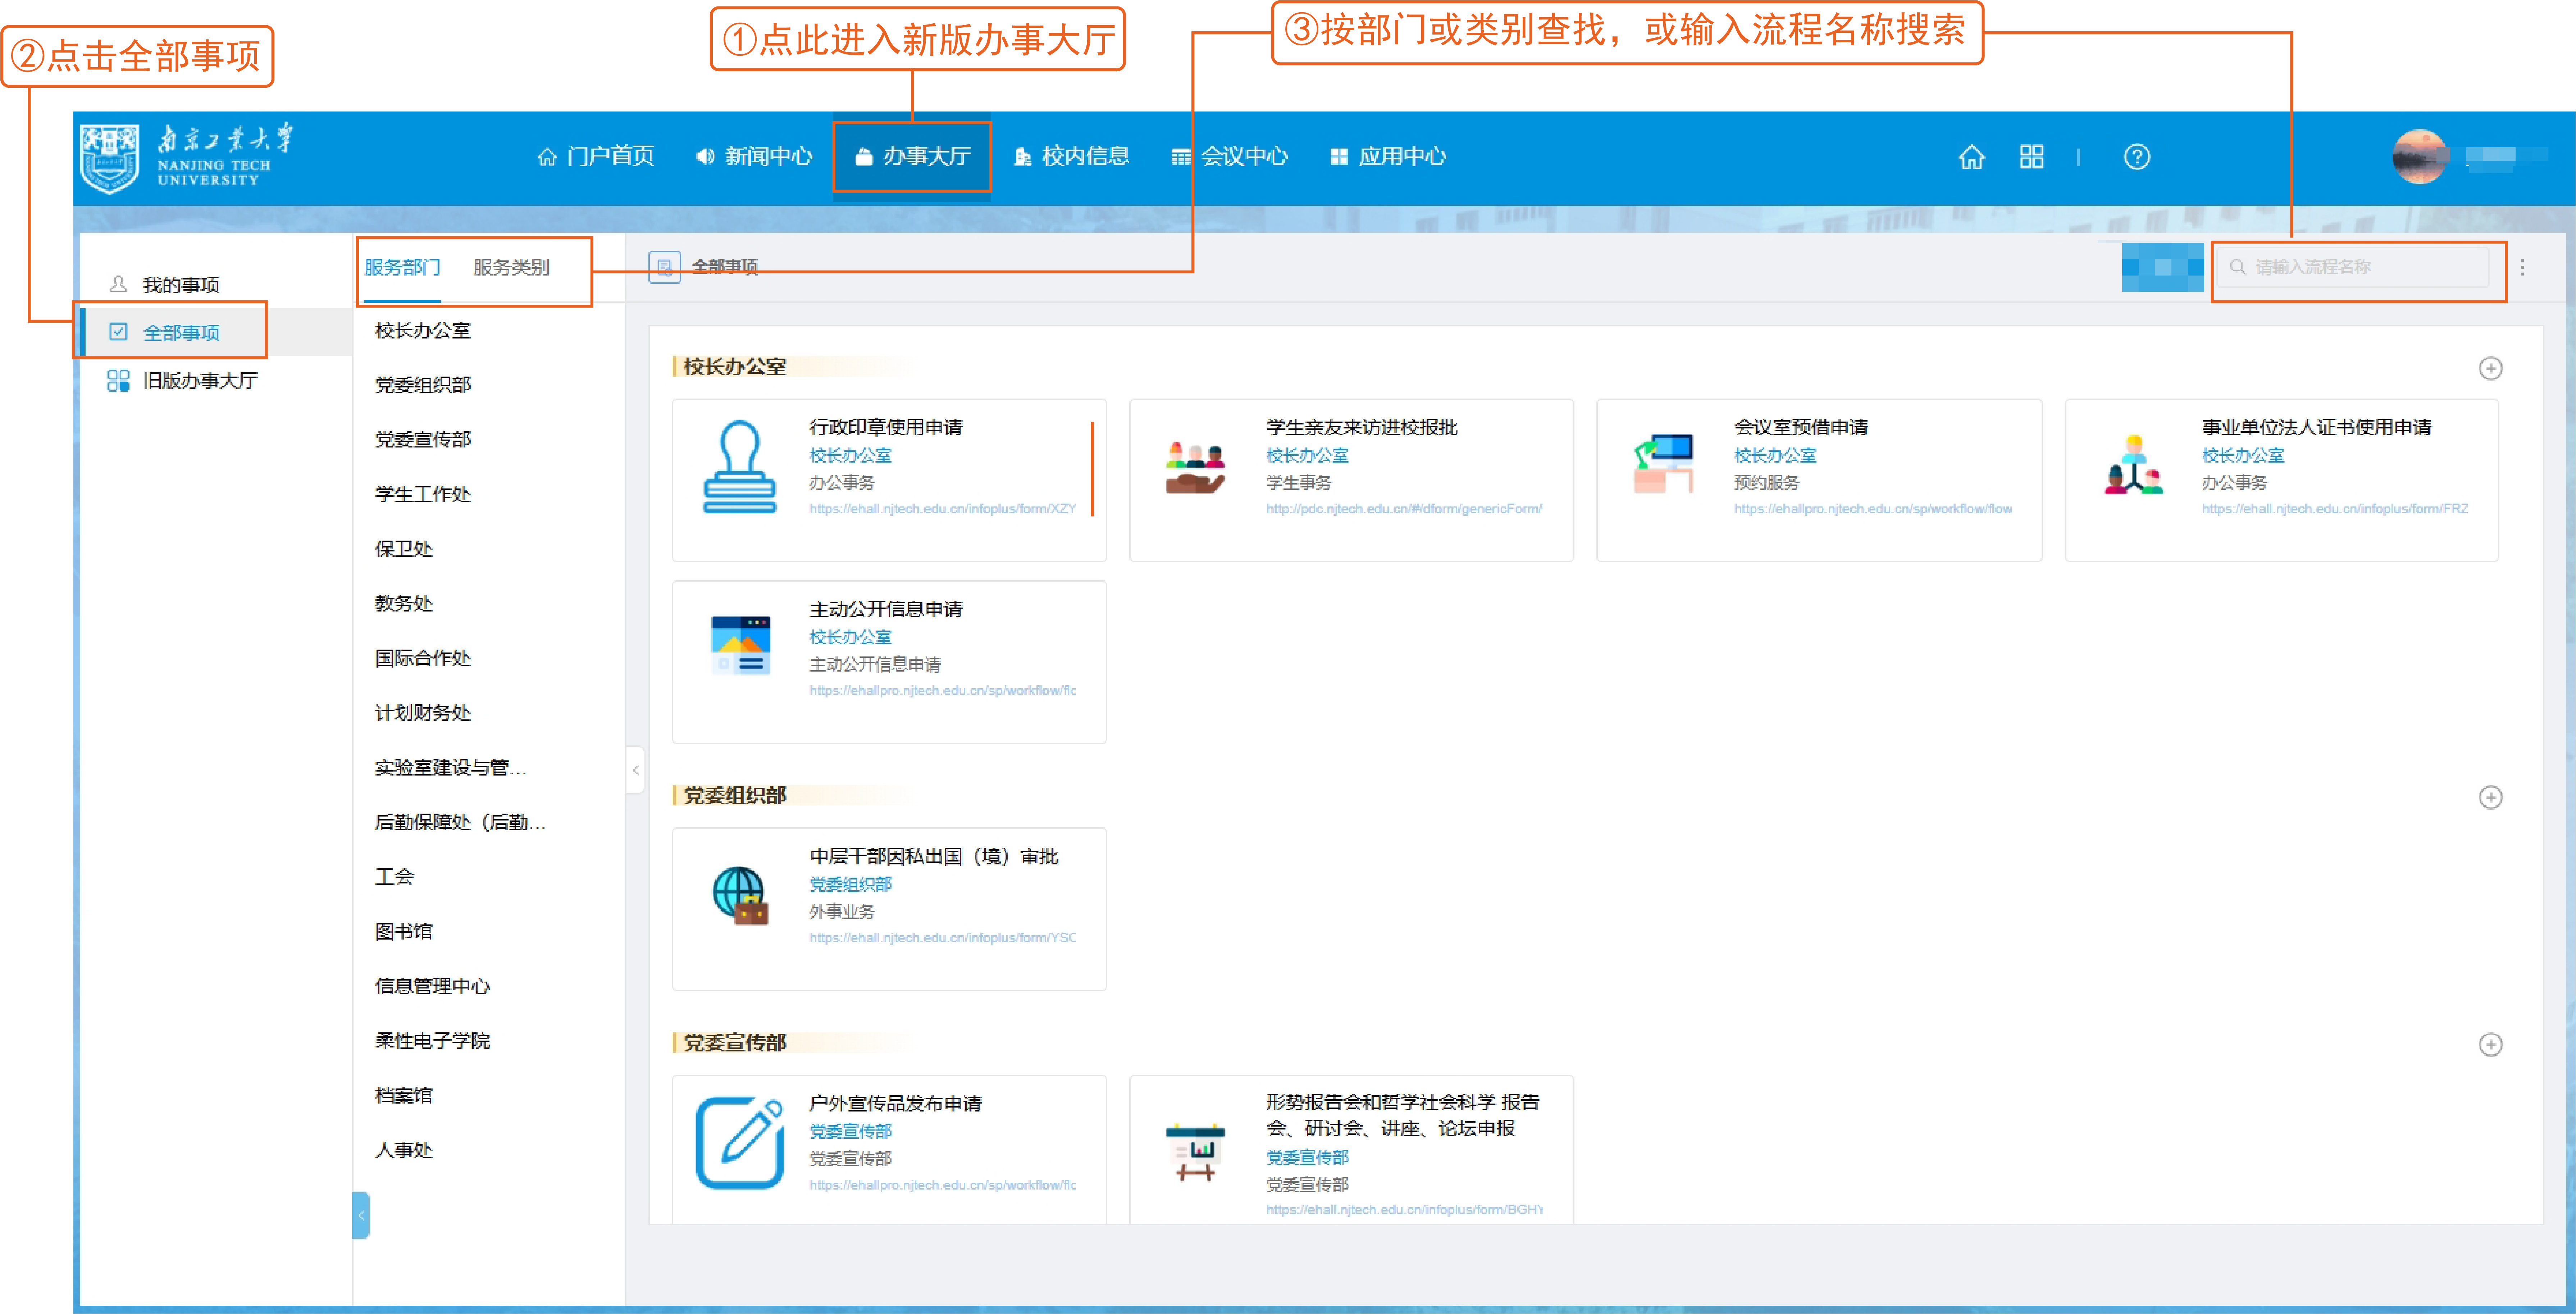Select 工会 in department list

click(x=394, y=877)
